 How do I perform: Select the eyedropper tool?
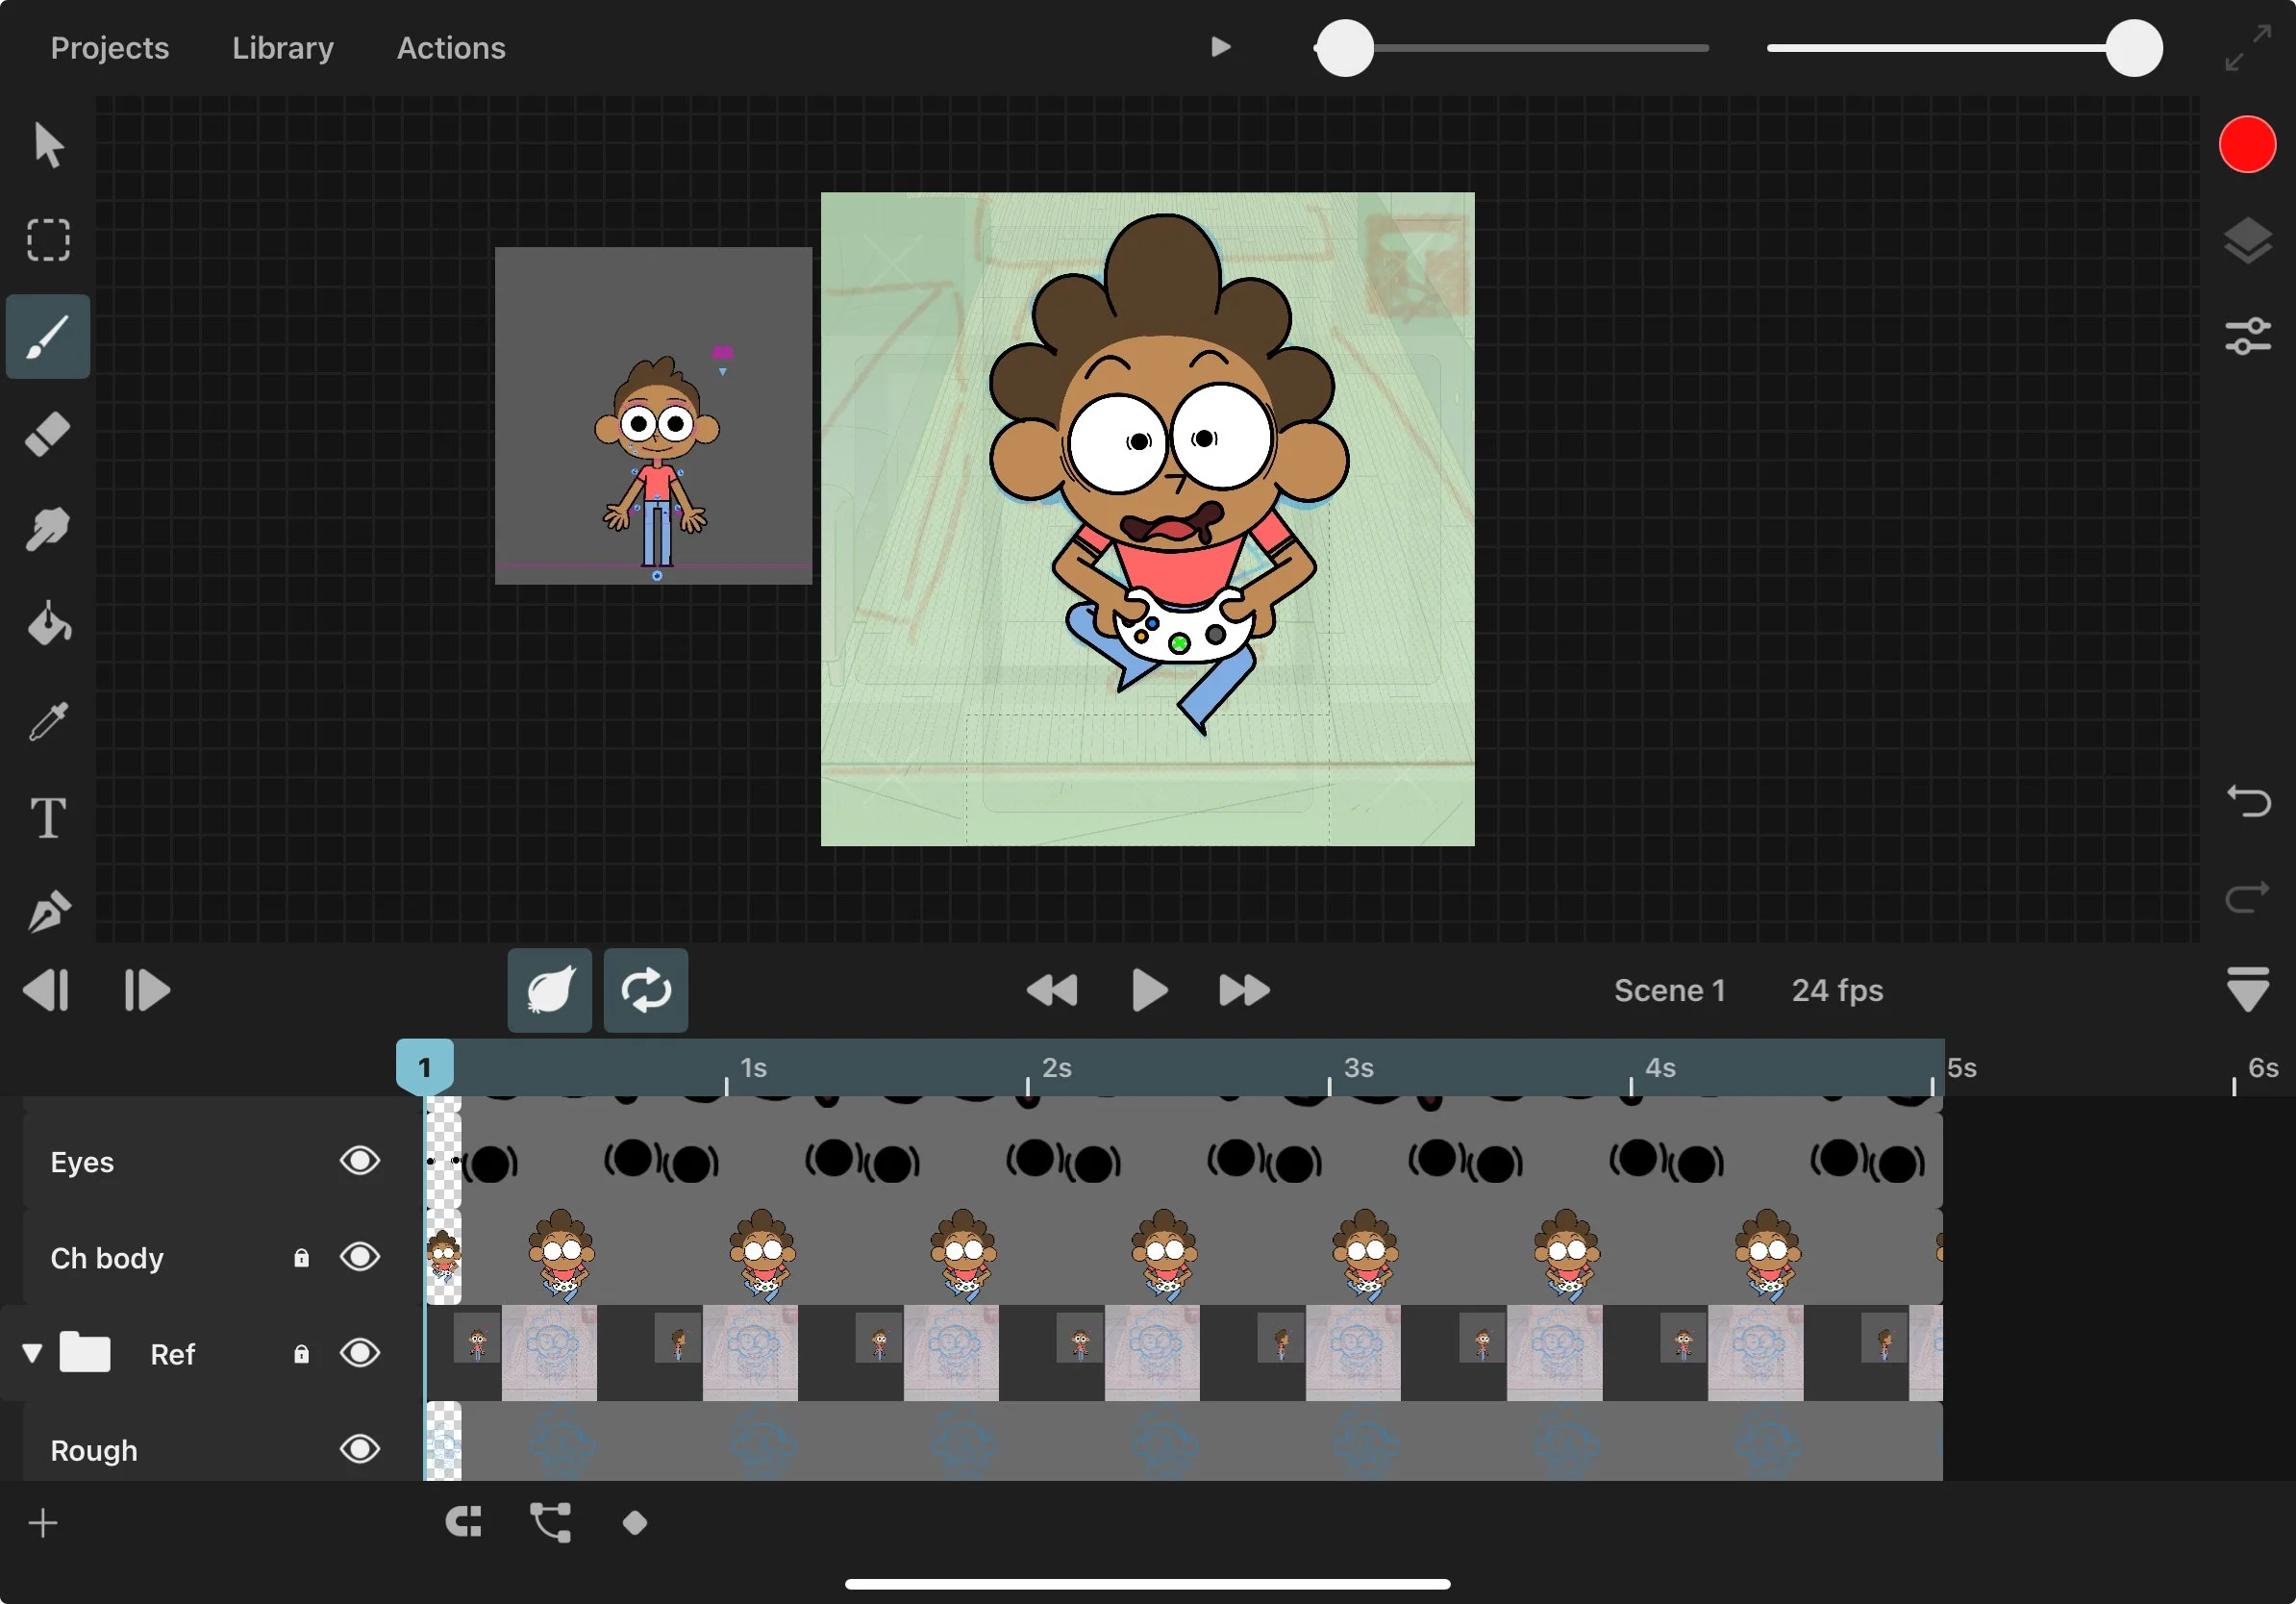pyautogui.click(x=48, y=721)
